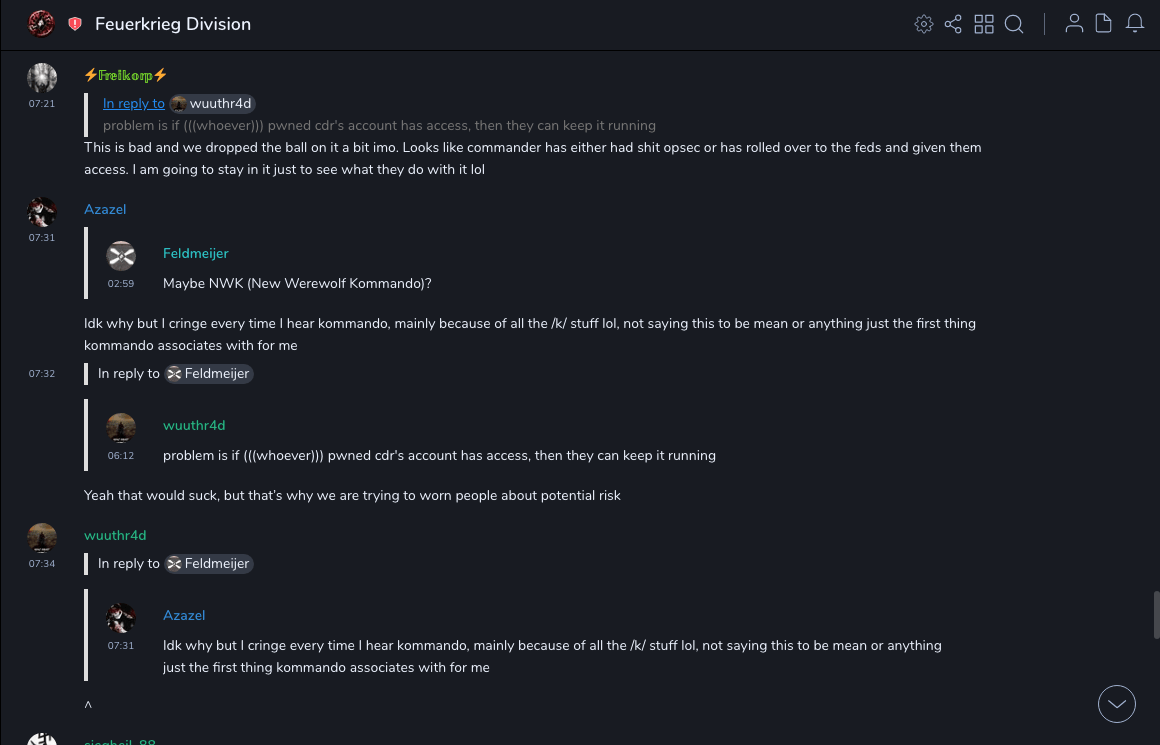Screen dimensions: 1160x745
Task: Open the notifications bell icon
Action: [1135, 24]
